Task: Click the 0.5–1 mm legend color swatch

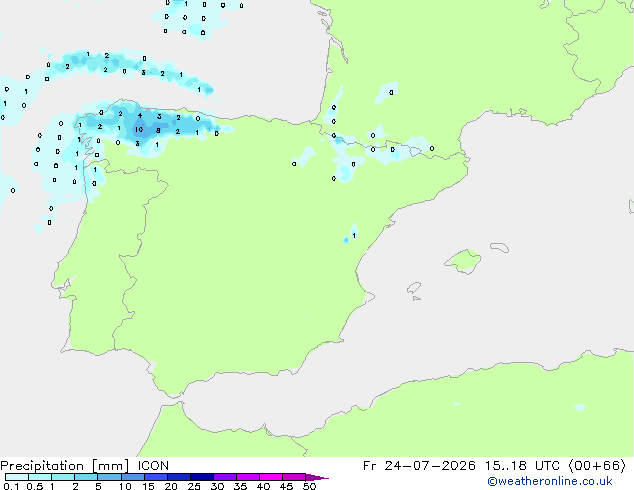Action: click(x=40, y=477)
